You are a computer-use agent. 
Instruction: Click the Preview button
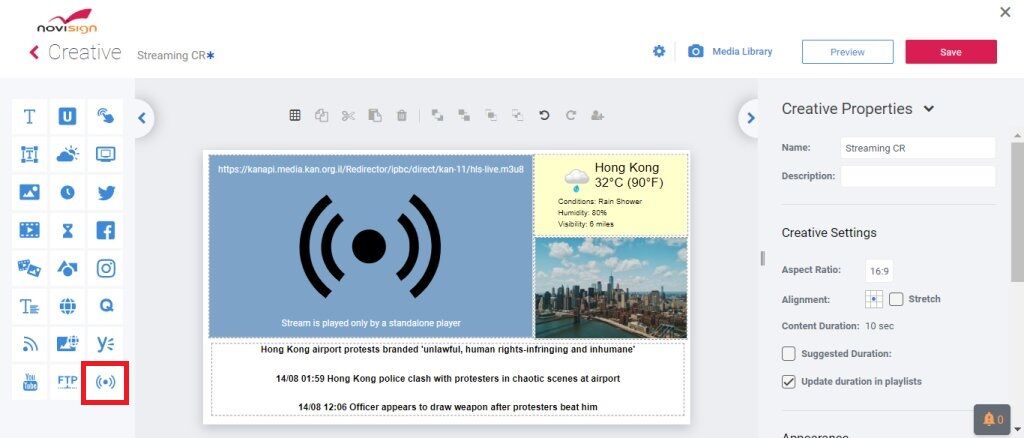[847, 52]
